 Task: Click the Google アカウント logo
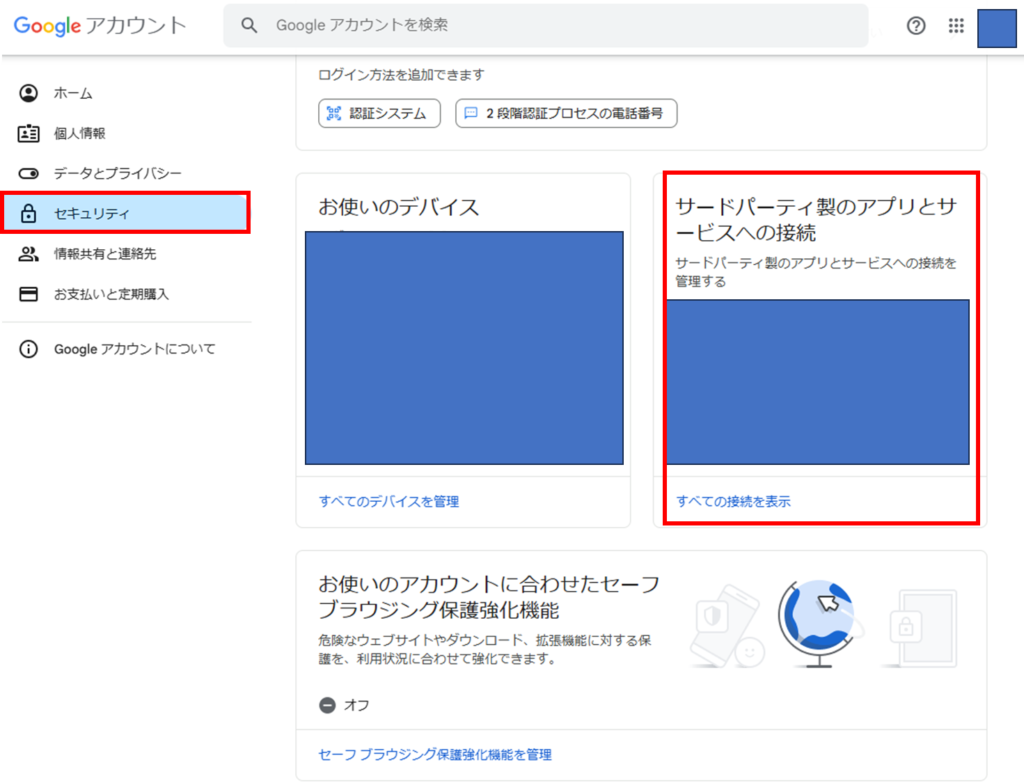pos(100,25)
